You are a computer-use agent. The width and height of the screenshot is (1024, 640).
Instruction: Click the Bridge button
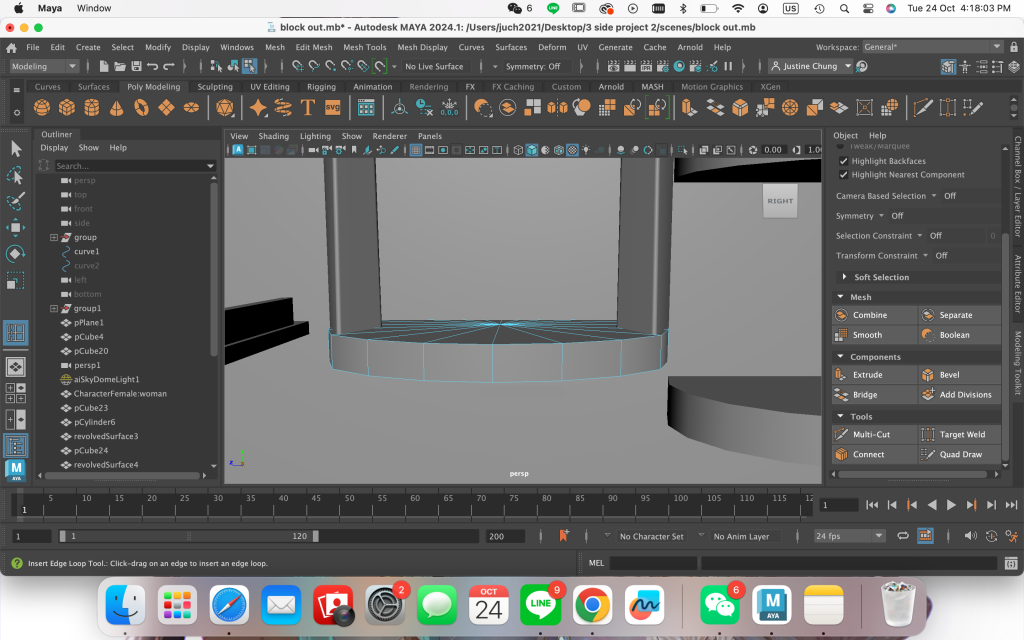[x=864, y=395]
